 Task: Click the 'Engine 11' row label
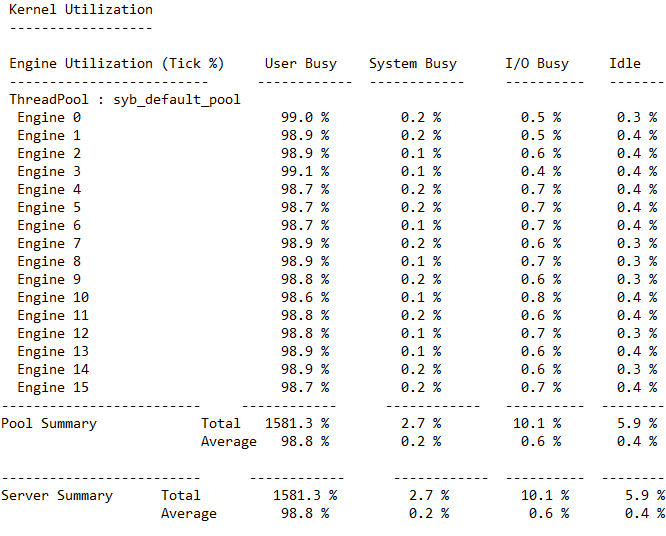(53, 316)
